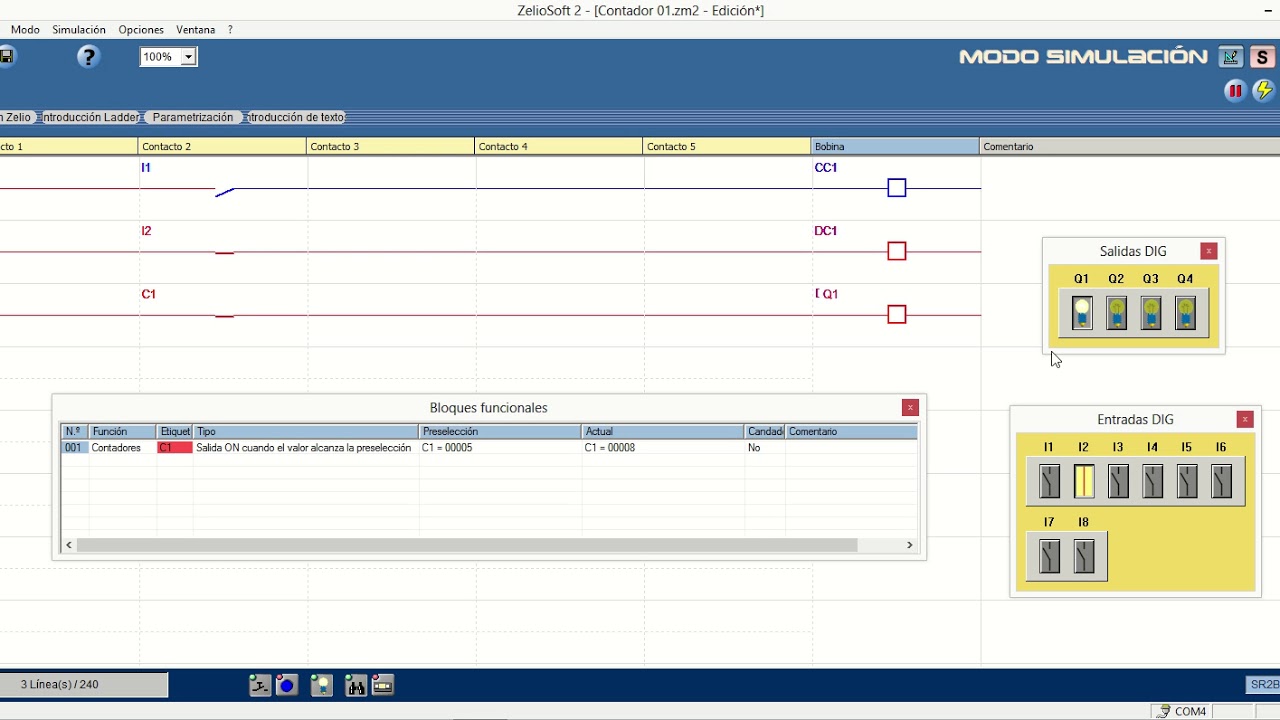This screenshot has width=1280, height=720.
Task: Click the save disk icon in toolbar
Action: click(x=6, y=57)
